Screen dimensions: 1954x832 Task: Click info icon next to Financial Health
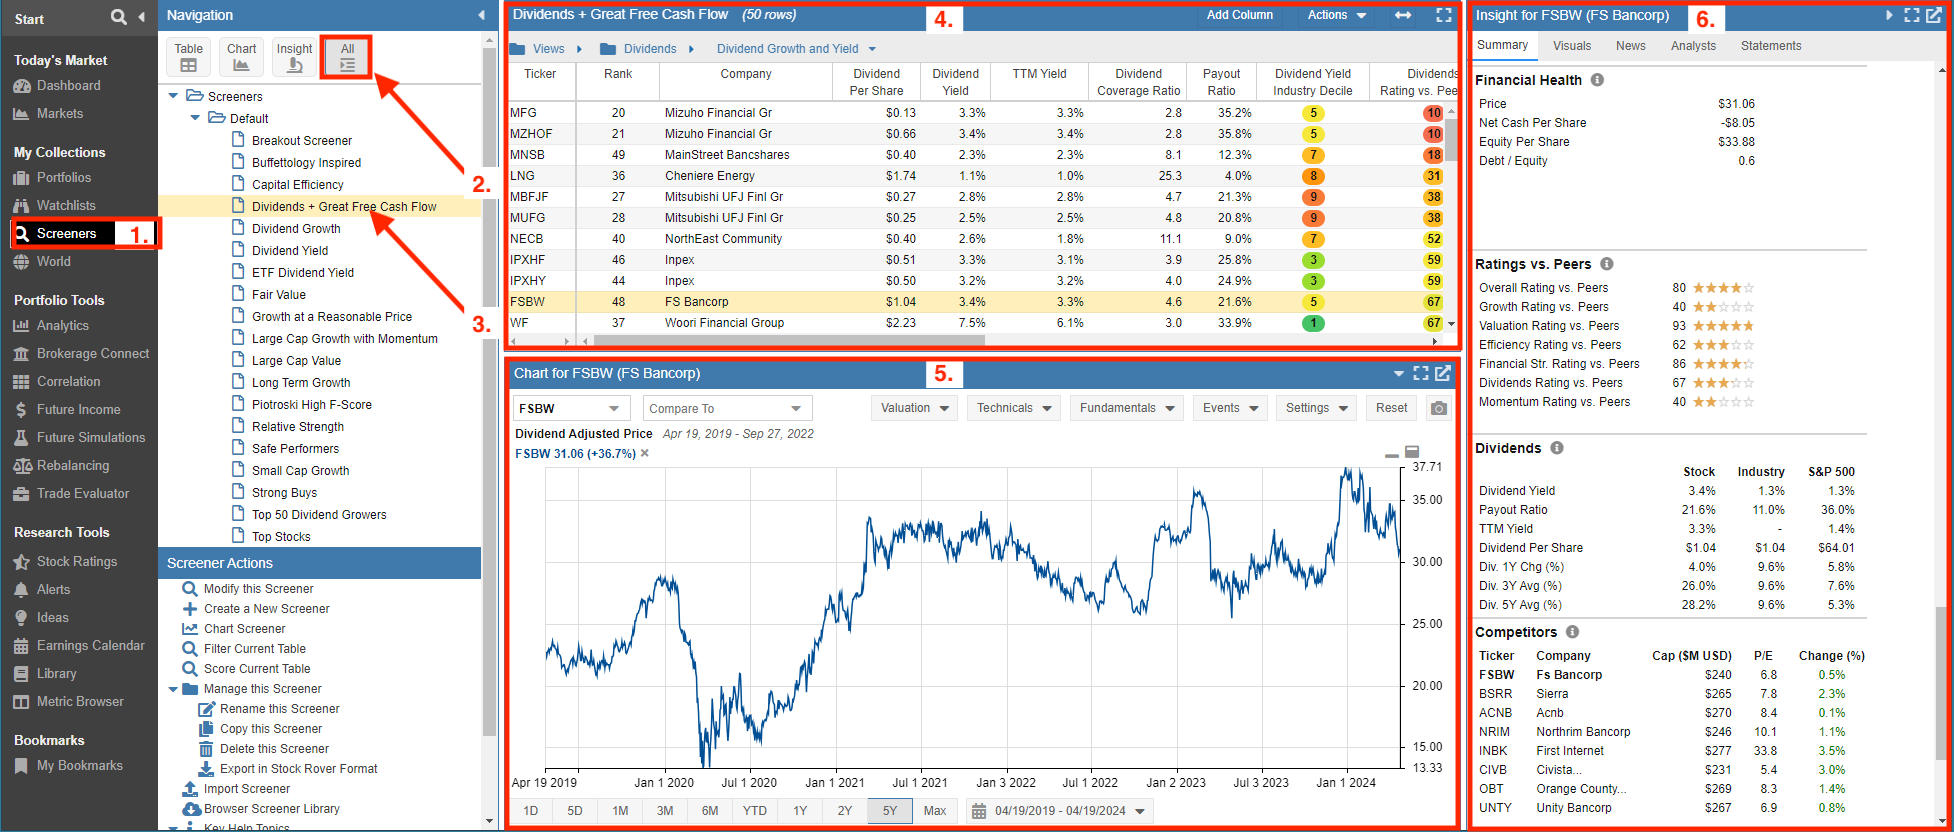[1597, 80]
